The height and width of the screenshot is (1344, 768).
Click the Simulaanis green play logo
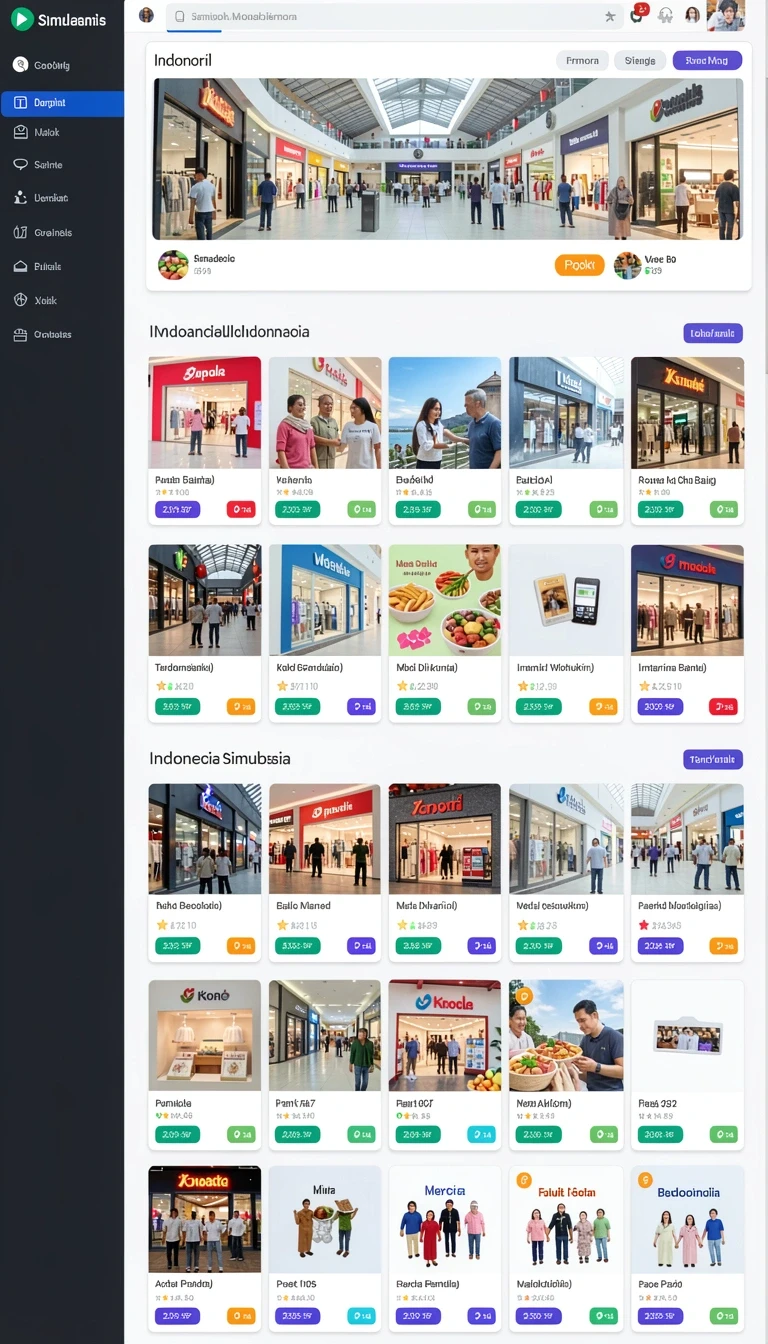21,19
